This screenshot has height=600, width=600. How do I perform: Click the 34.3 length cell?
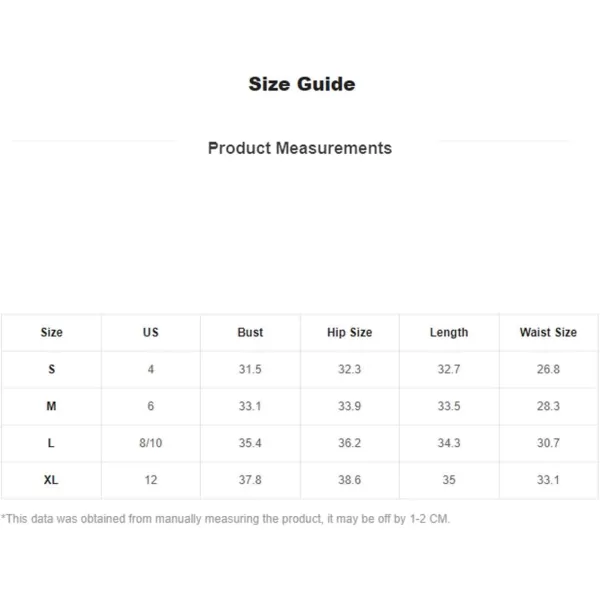[449, 443]
